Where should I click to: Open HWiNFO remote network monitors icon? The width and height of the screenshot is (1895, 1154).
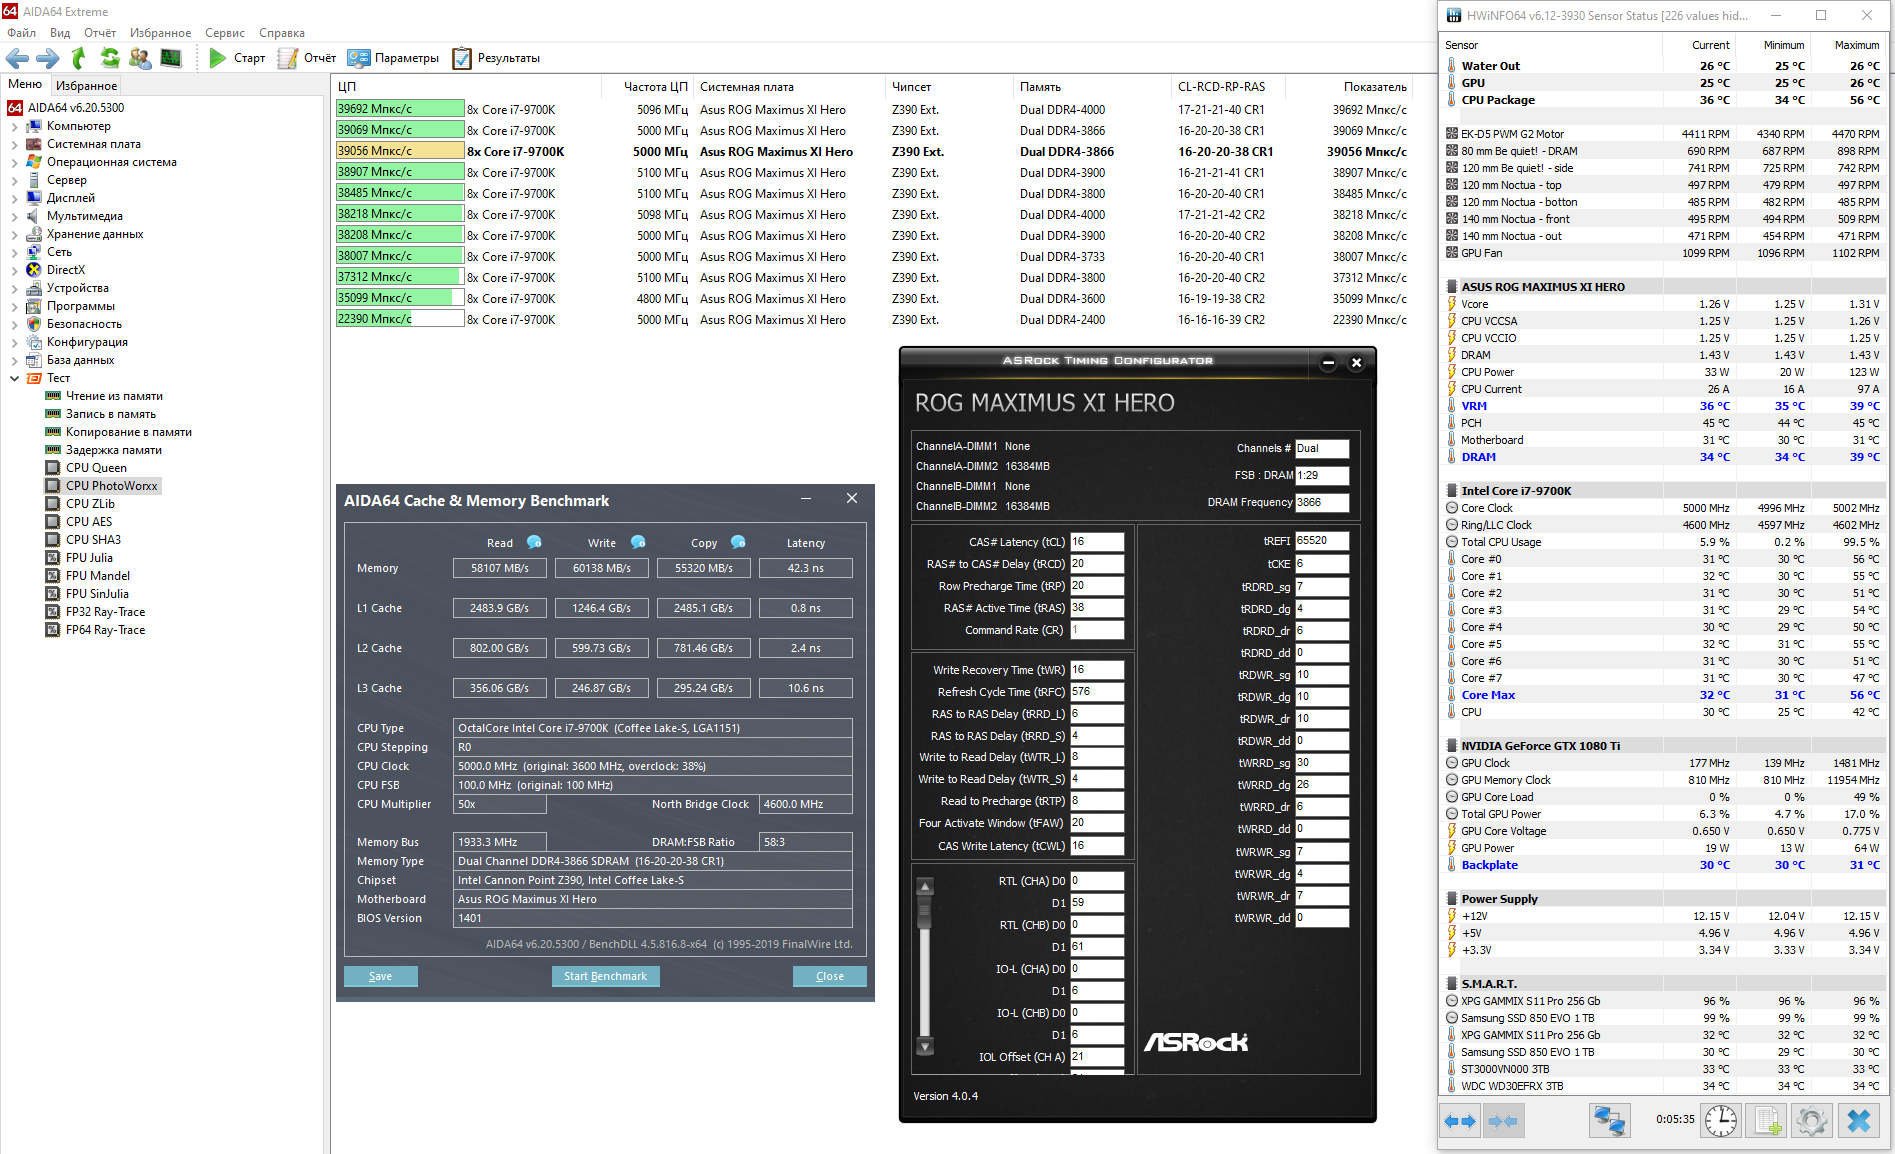pos(1609,1121)
